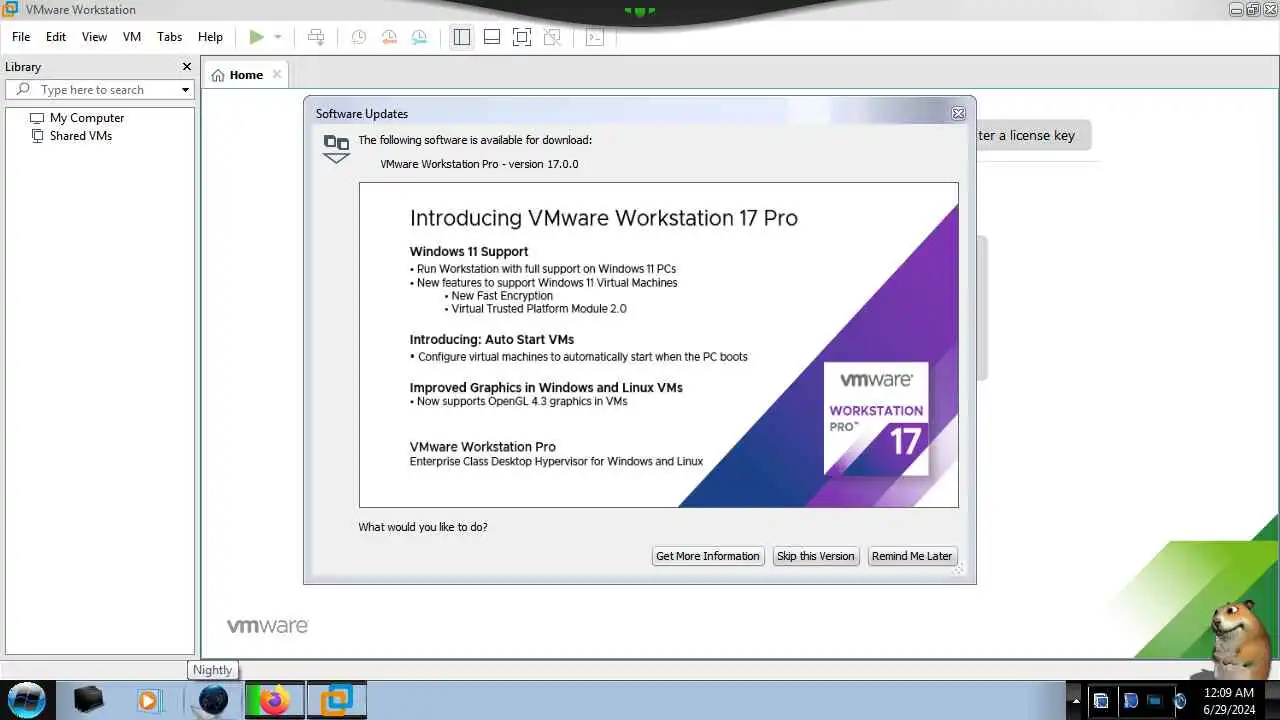
Task: Click the Library search field
Action: click(100, 90)
